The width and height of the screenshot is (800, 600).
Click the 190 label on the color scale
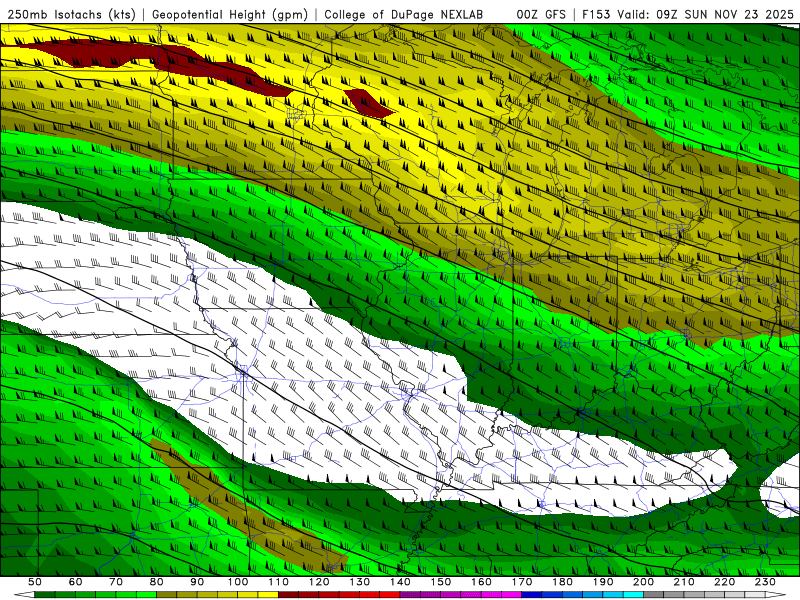[603, 582]
